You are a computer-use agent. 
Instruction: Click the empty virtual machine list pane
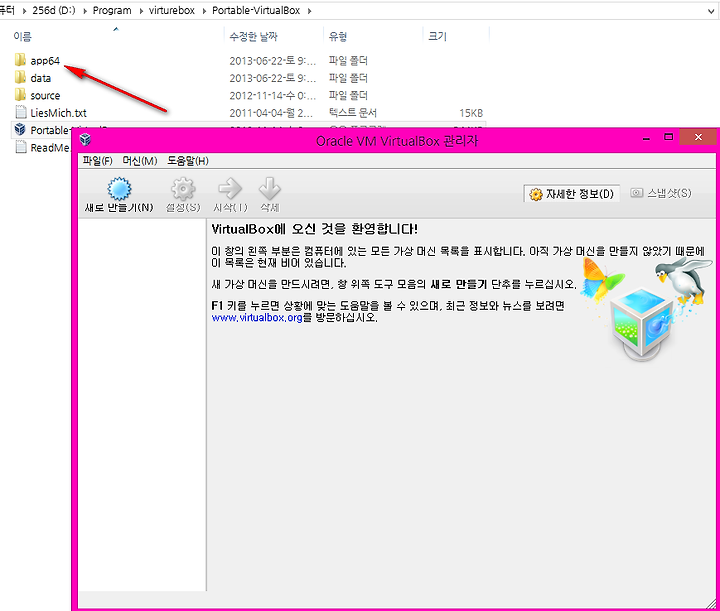coord(142,405)
